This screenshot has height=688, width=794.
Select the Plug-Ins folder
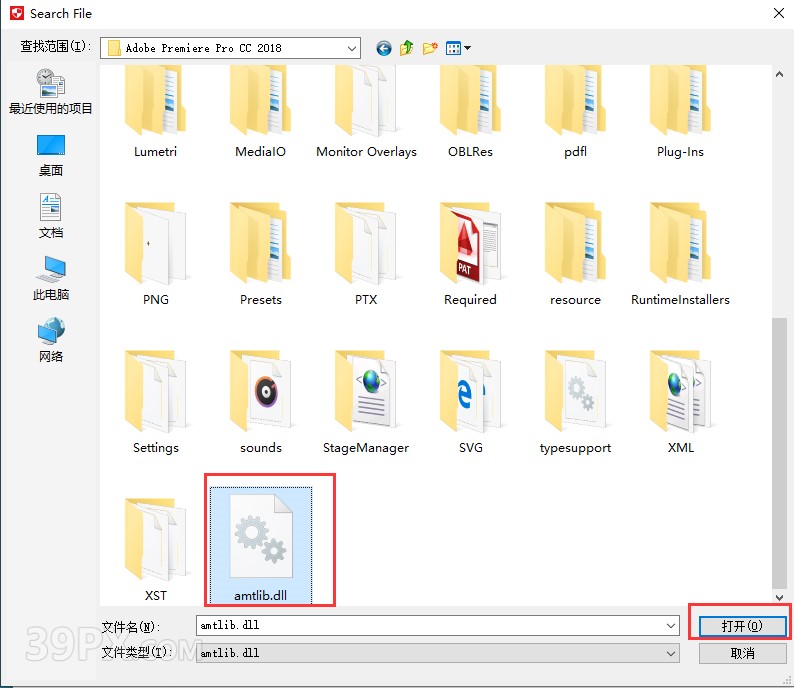(680, 112)
